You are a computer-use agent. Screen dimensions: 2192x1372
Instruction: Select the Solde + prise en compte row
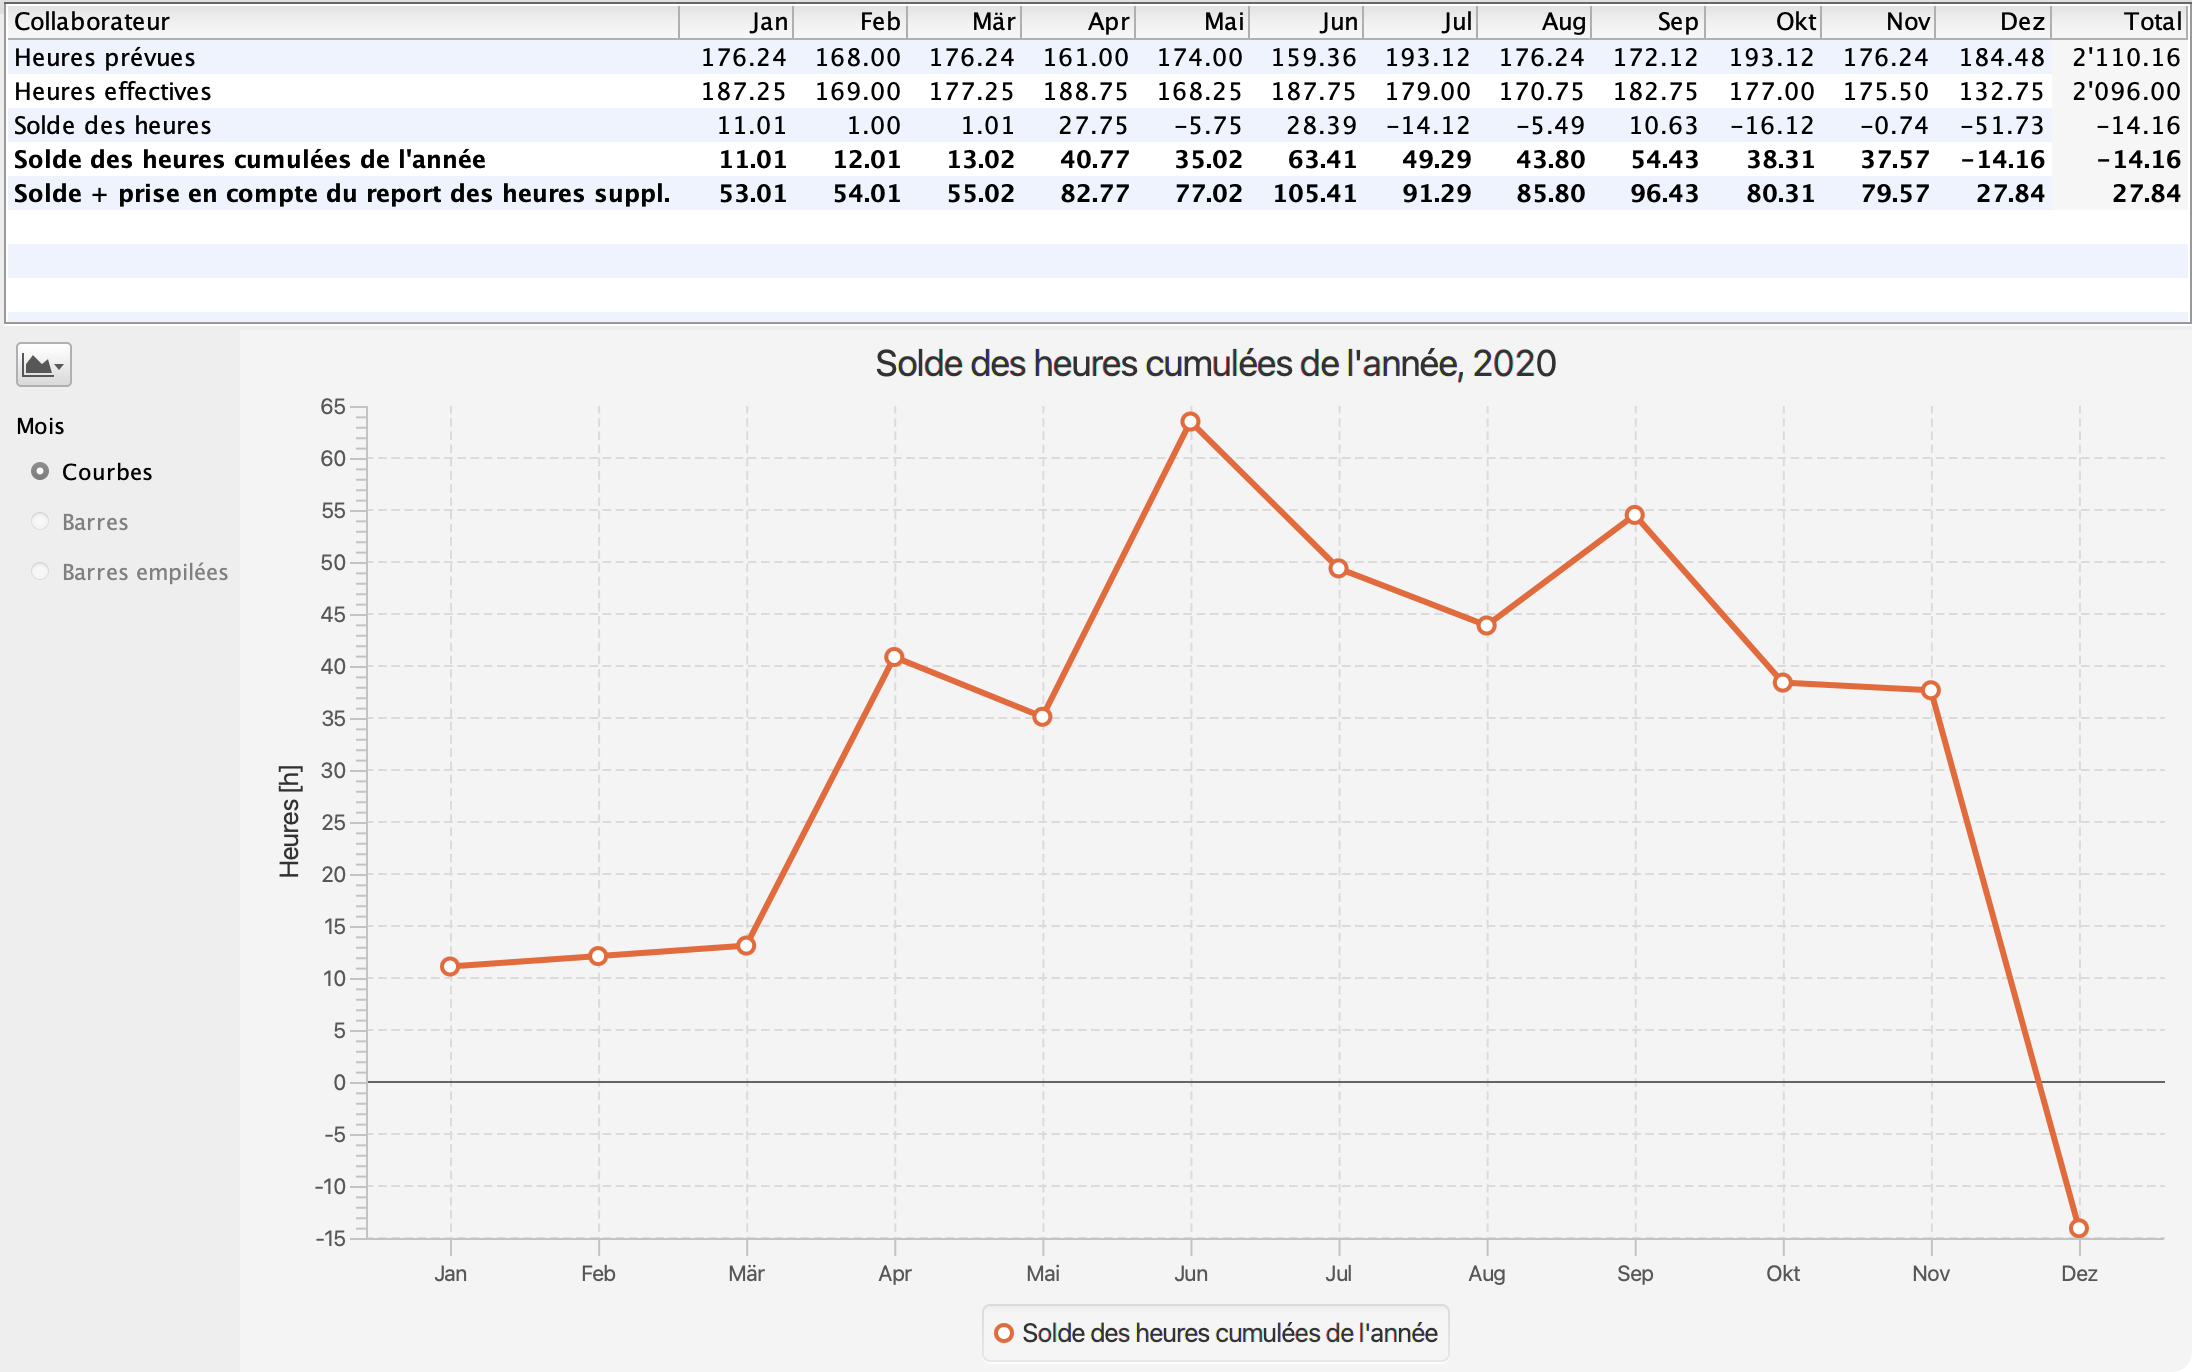(x=1098, y=194)
